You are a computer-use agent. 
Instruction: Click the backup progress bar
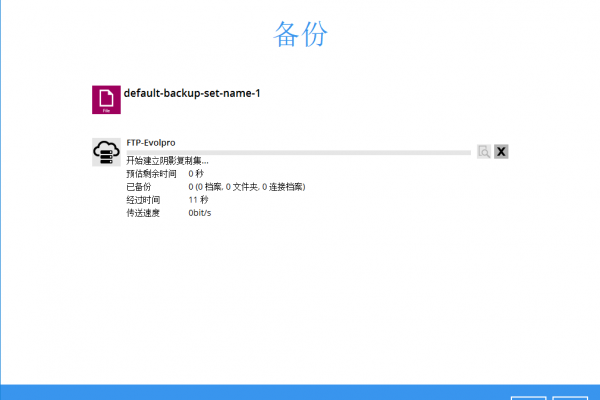(298, 153)
